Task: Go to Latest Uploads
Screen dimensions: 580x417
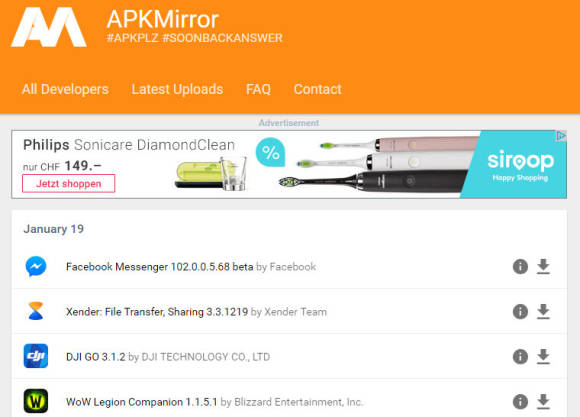Action: pos(177,89)
